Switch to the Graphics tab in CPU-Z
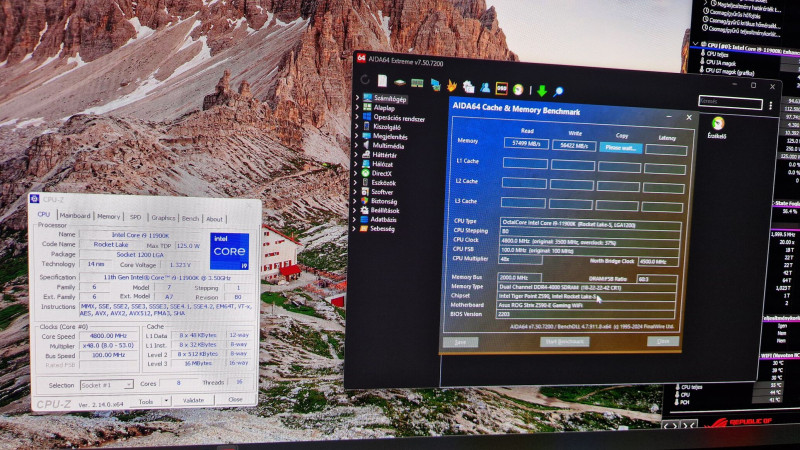The image size is (800, 450). tap(163, 217)
